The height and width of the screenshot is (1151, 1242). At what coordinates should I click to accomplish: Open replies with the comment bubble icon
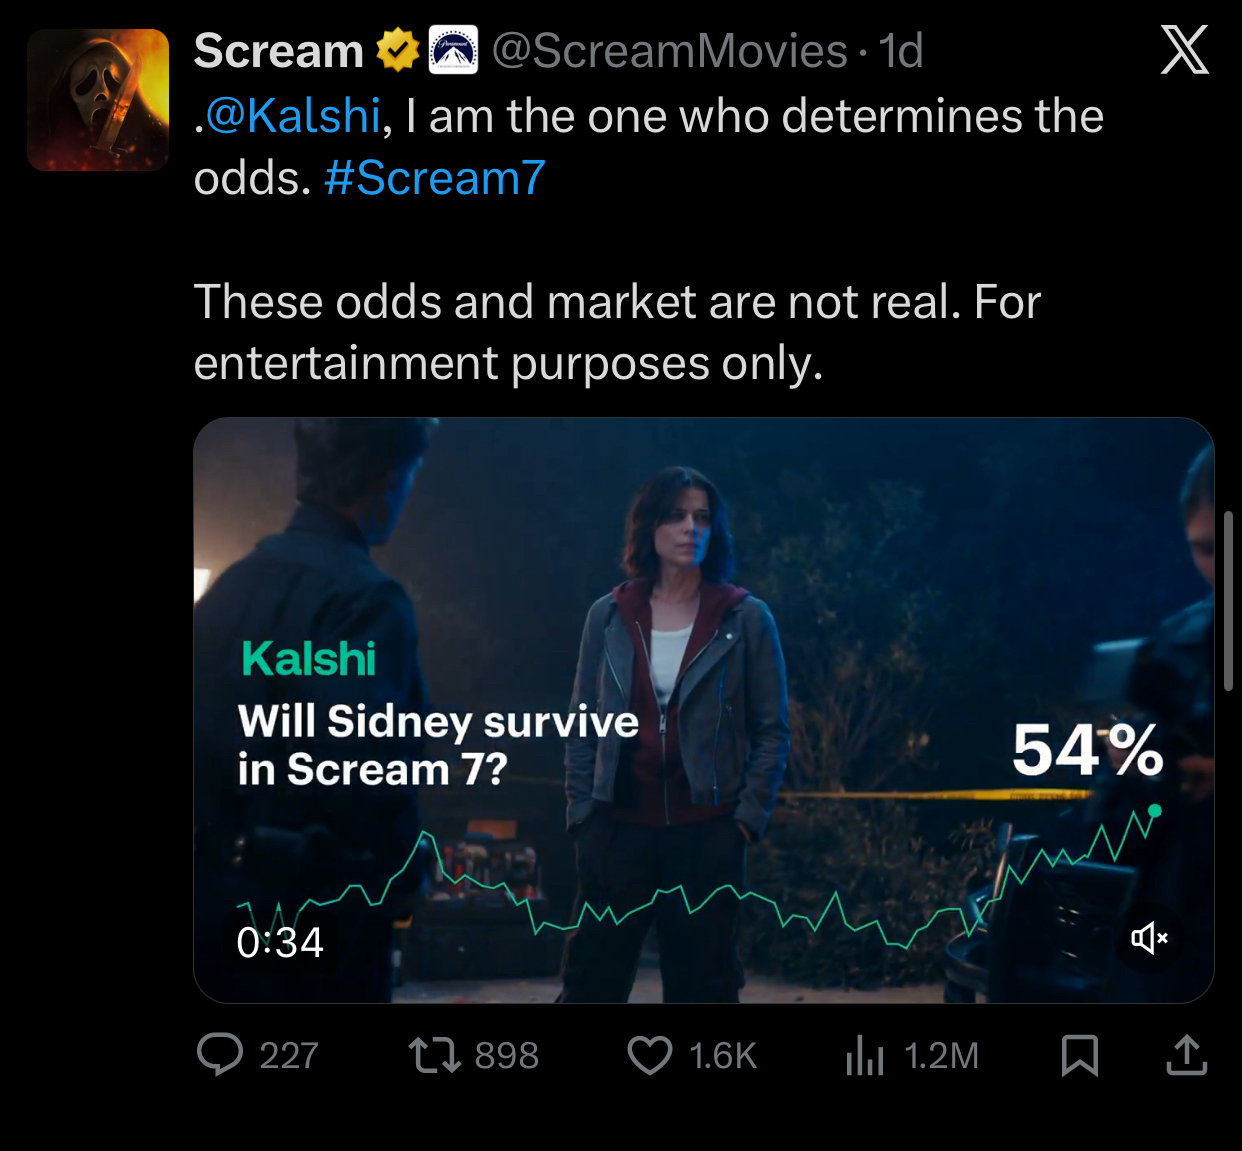(x=220, y=1055)
